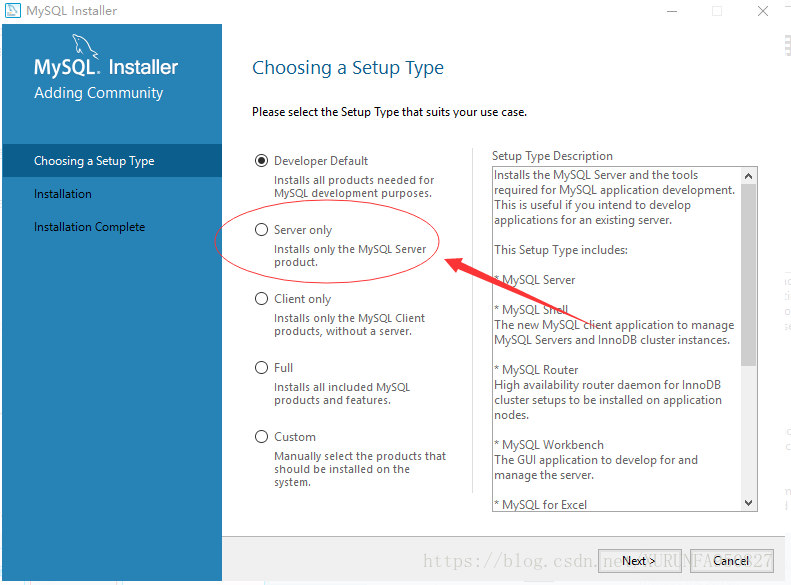Click 'Manually select the products' text
The height and width of the screenshot is (585, 791).
tap(360, 469)
